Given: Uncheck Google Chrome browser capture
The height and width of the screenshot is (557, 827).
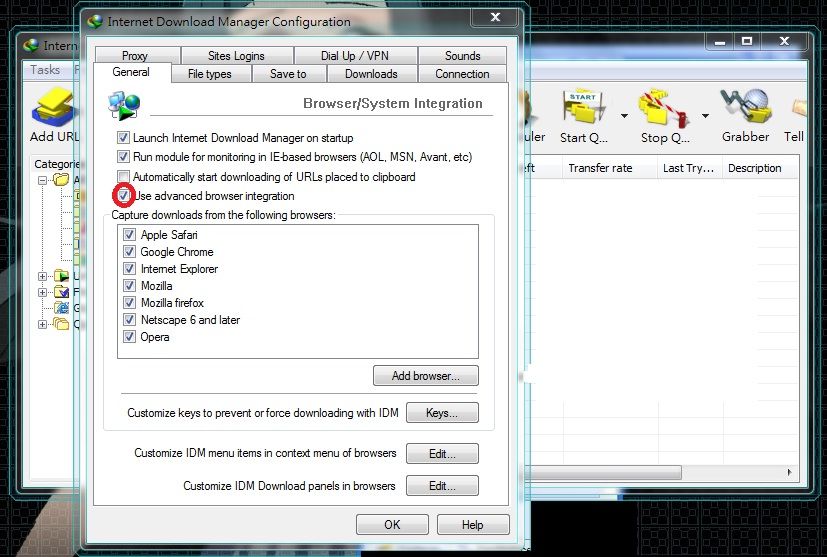Looking at the screenshot, I should [x=129, y=251].
